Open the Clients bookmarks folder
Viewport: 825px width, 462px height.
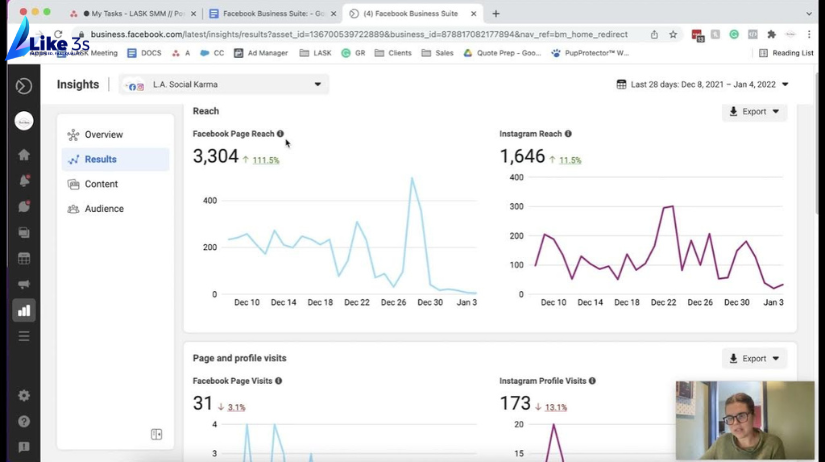pyautogui.click(x=393, y=53)
